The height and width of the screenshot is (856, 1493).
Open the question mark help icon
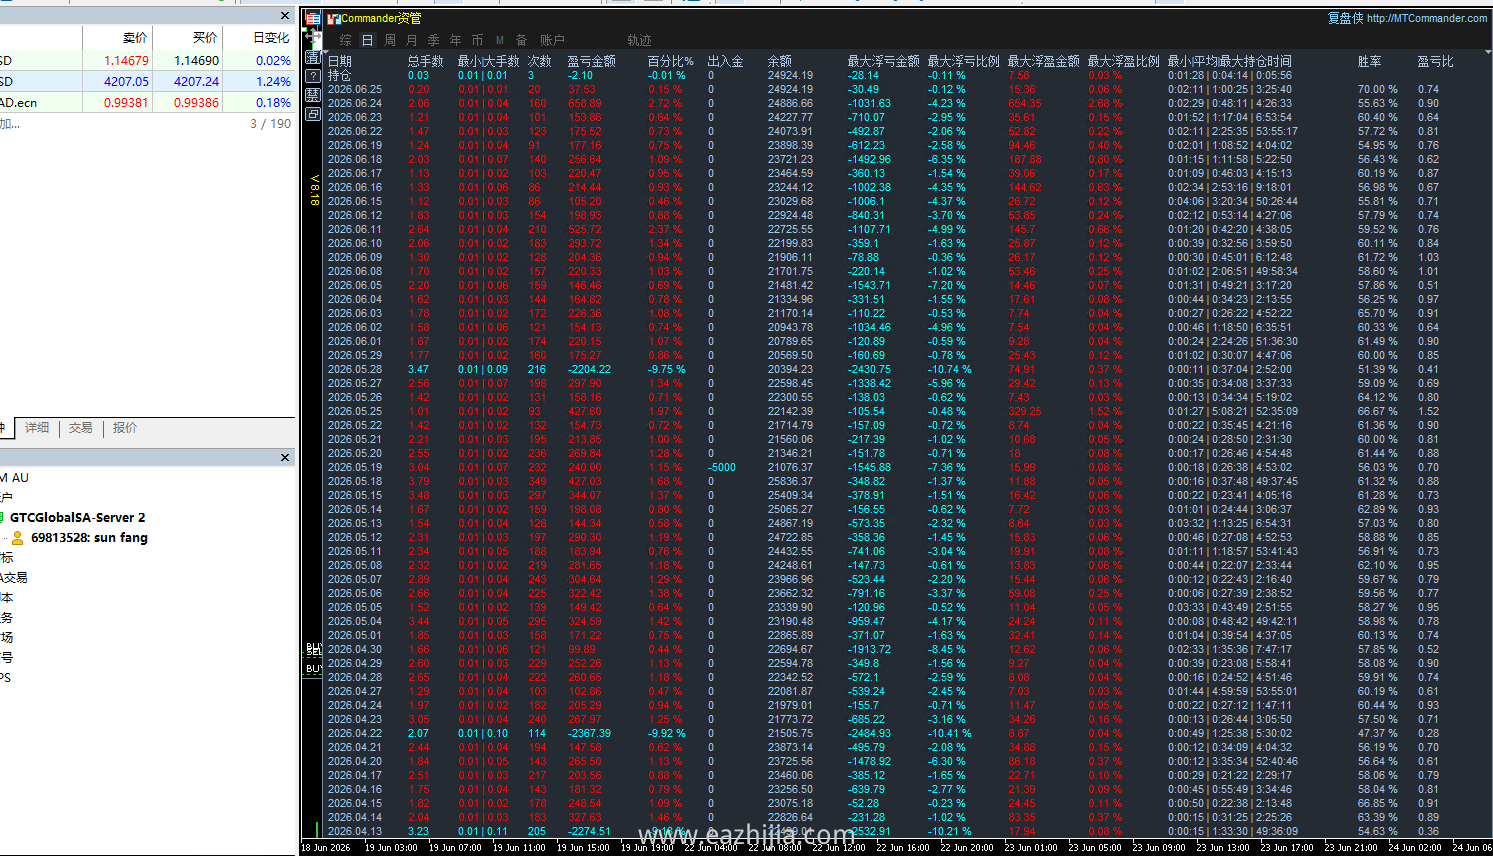[x=313, y=76]
